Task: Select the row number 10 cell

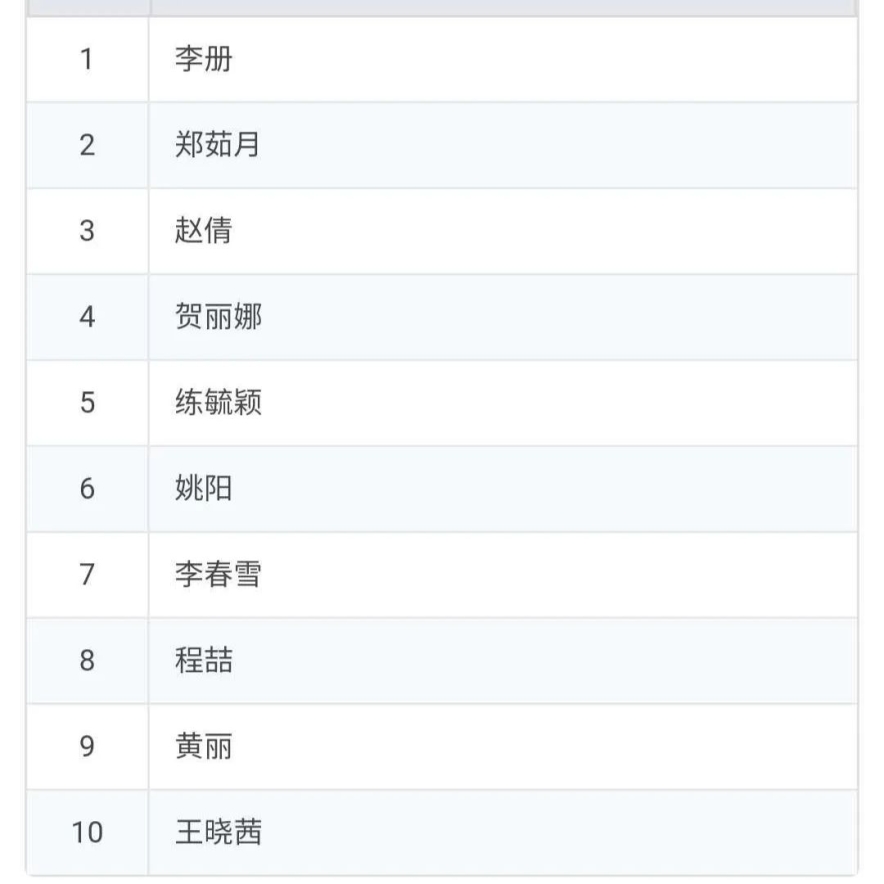Action: pyautogui.click(x=87, y=833)
